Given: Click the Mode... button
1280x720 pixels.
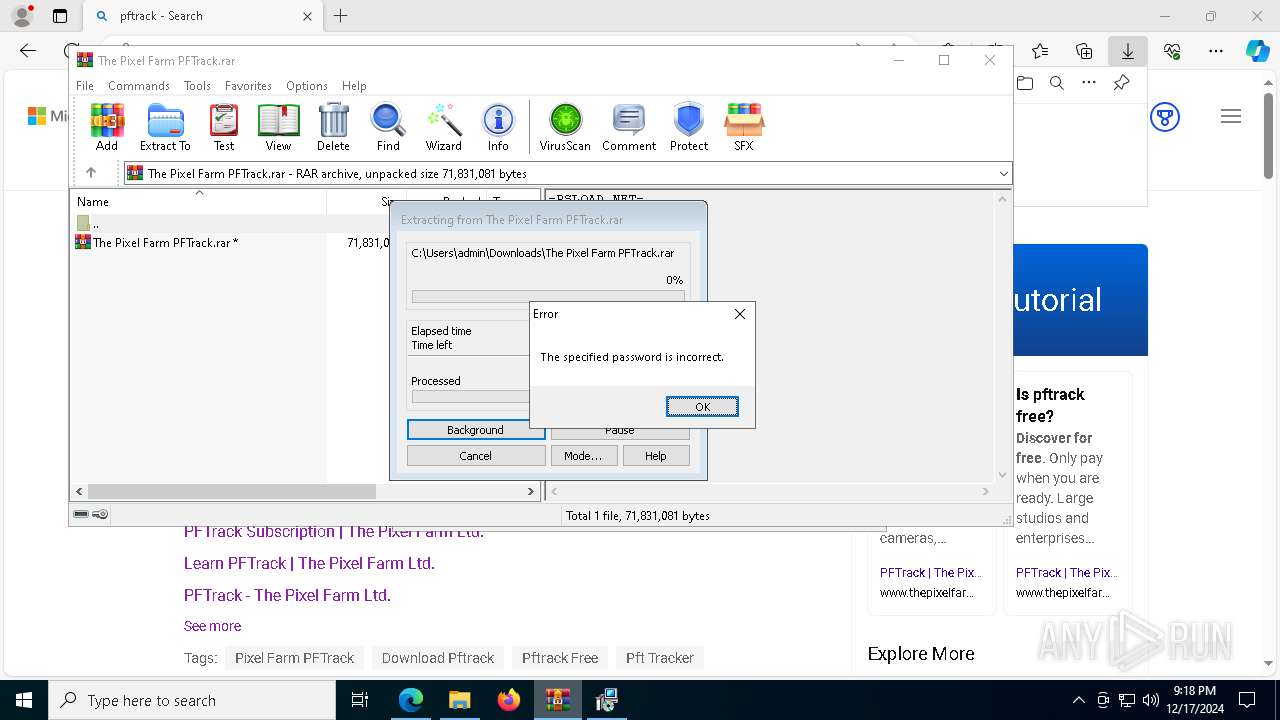Looking at the screenshot, I should (x=583, y=456).
